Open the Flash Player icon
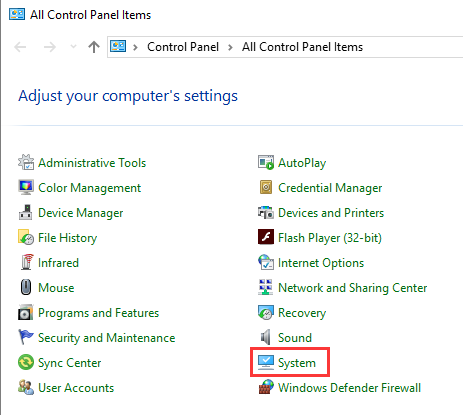The width and height of the screenshot is (463, 415). [x=266, y=237]
